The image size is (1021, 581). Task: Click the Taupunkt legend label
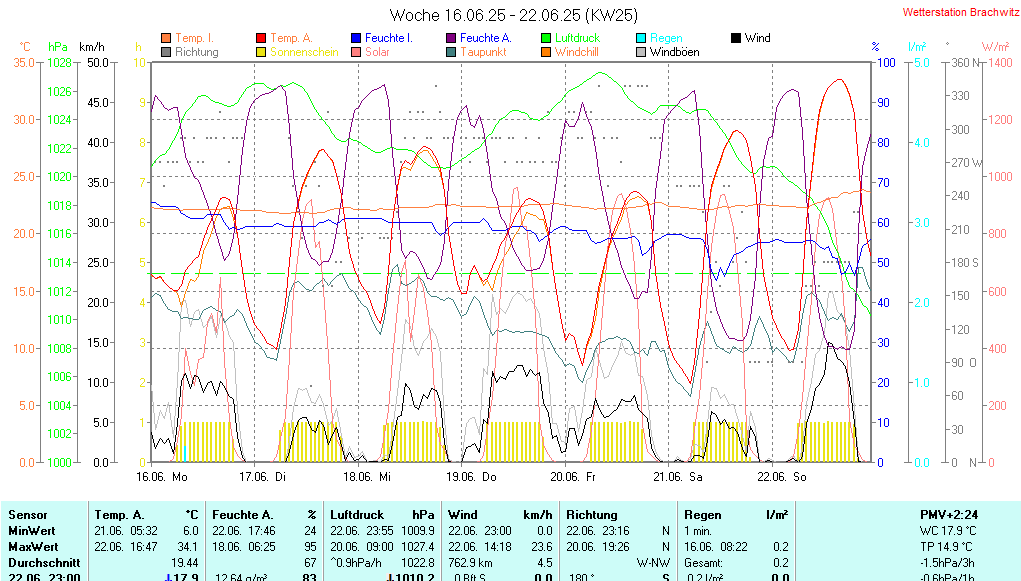tap(483, 52)
